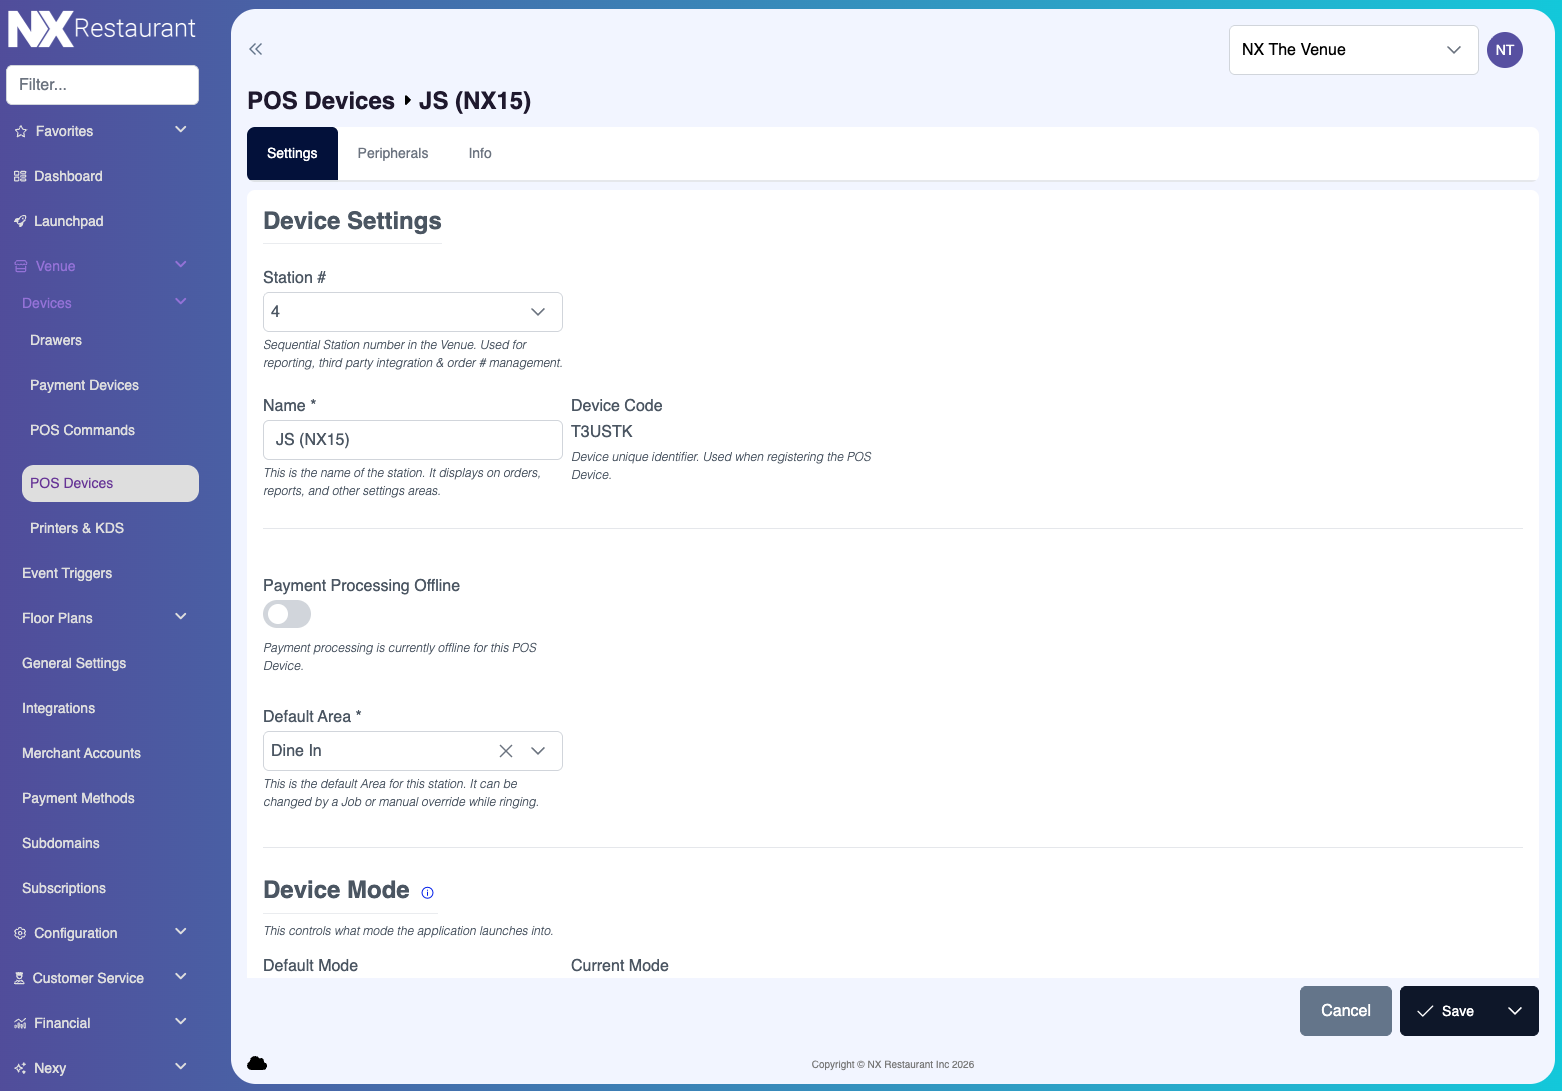
Task: Switch to the Peripherals tab
Action: coord(393,153)
